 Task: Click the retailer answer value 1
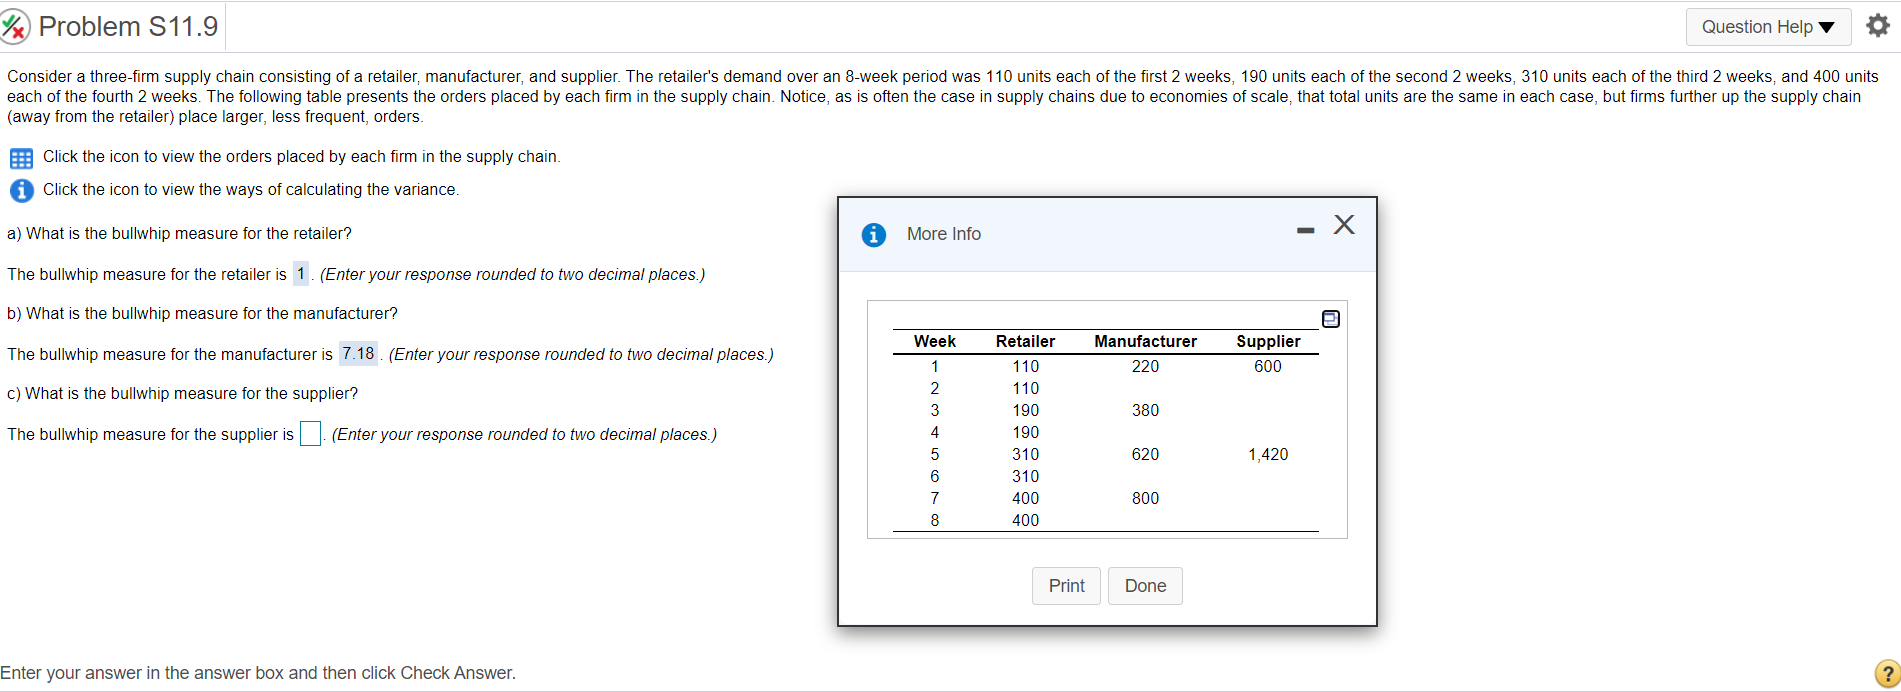(301, 273)
